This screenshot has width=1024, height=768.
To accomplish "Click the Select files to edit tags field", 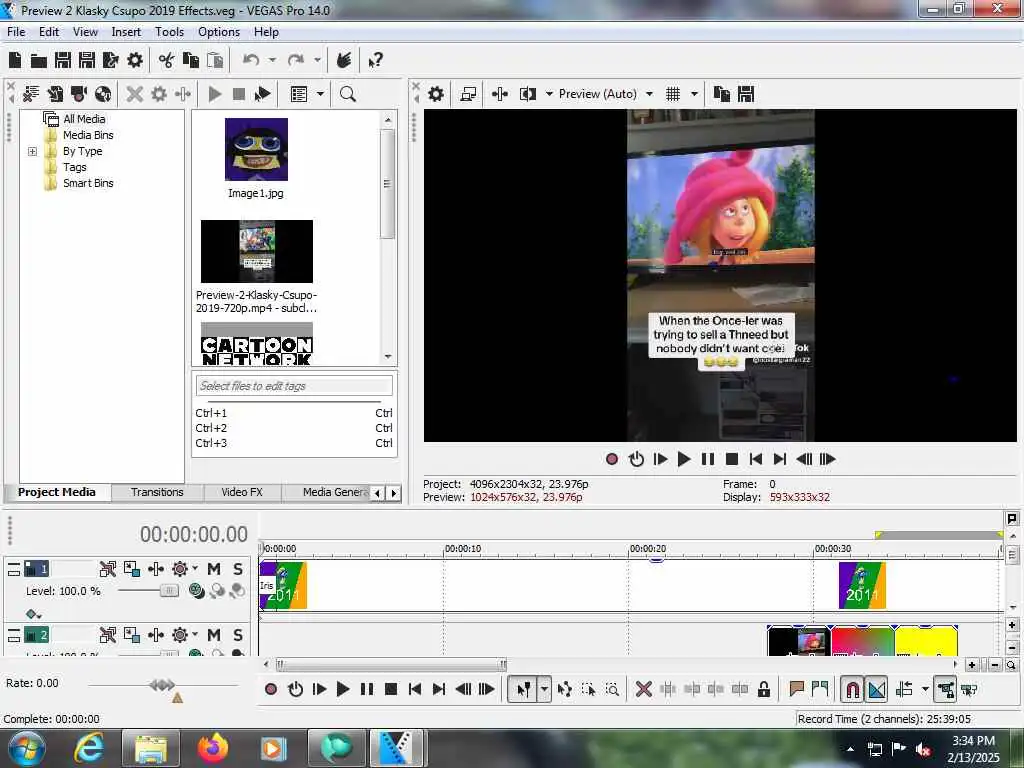I will (294, 386).
